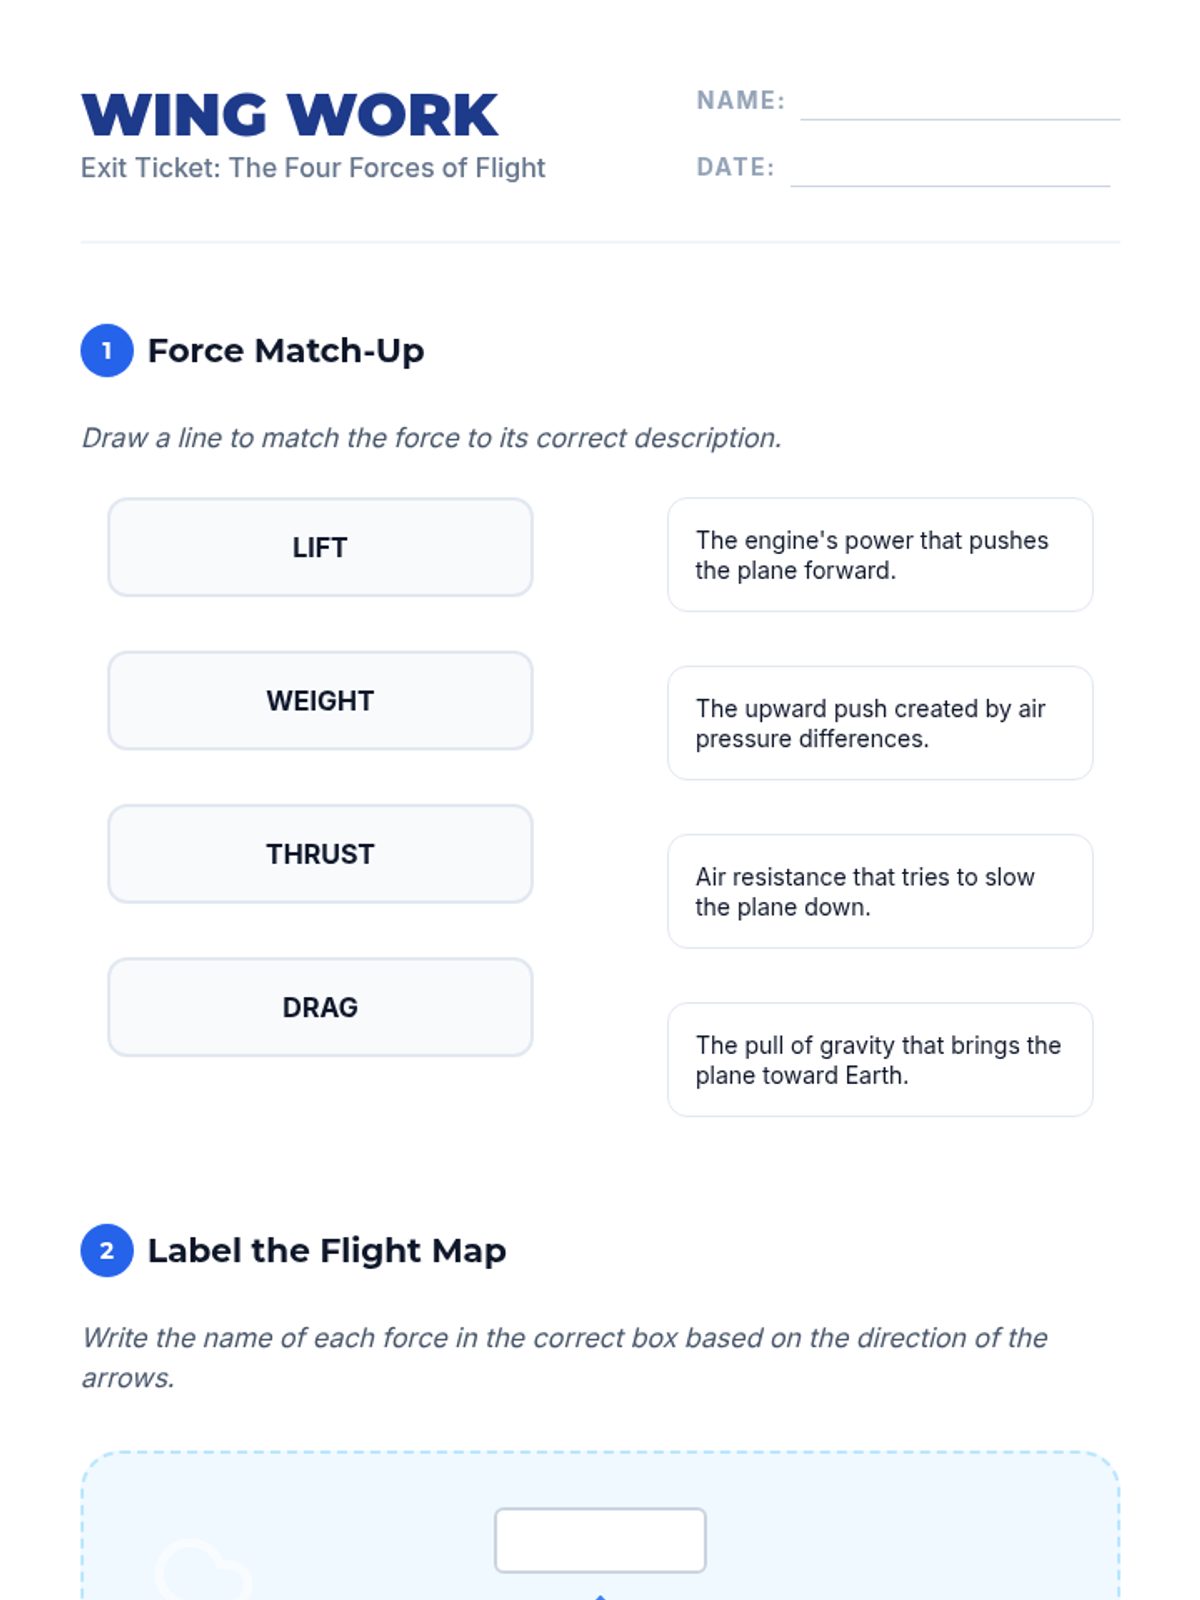Click the faint cloud icon in flight map
The height and width of the screenshot is (1600, 1200).
201,1570
